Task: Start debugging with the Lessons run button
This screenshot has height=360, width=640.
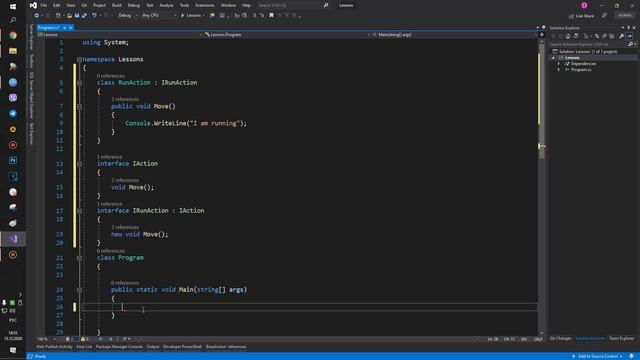Action: 191,16
